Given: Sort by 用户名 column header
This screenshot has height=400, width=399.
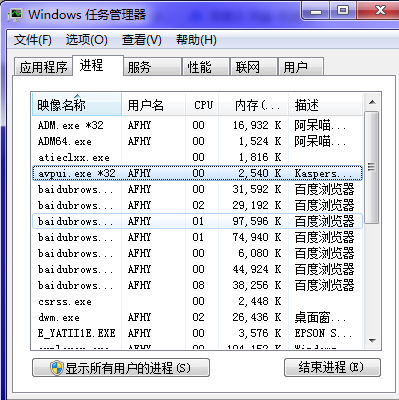Looking at the screenshot, I should pyautogui.click(x=153, y=105).
